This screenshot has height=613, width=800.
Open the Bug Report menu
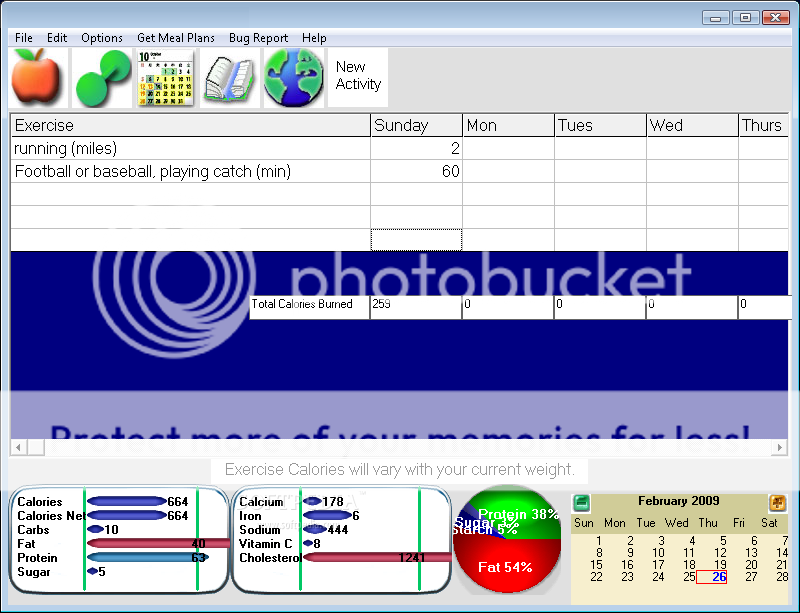click(258, 38)
